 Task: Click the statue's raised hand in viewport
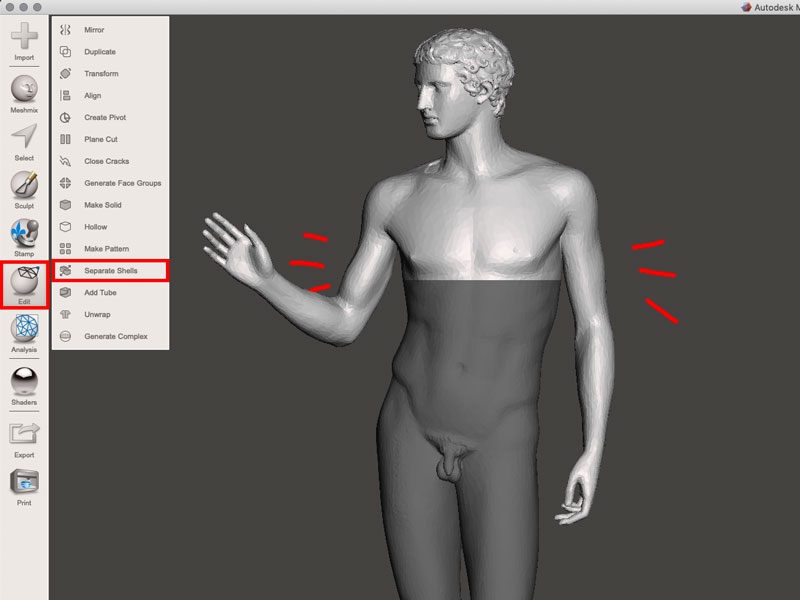pyautogui.click(x=230, y=243)
